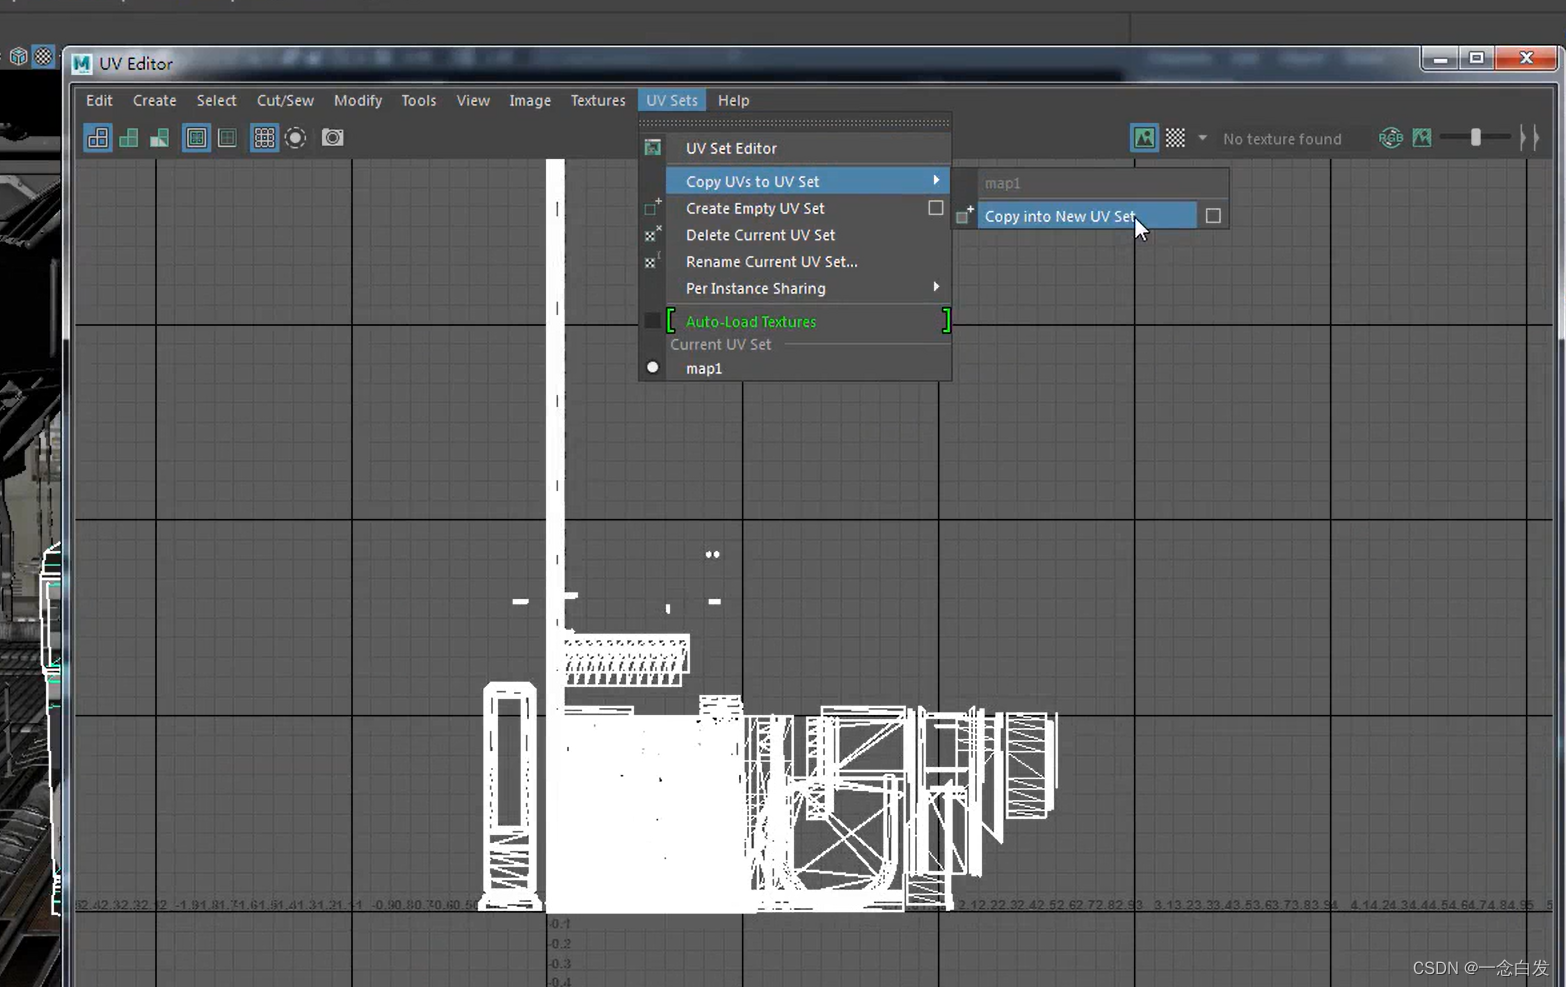
Task: Select the map1 current UV set radio
Action: [653, 368]
